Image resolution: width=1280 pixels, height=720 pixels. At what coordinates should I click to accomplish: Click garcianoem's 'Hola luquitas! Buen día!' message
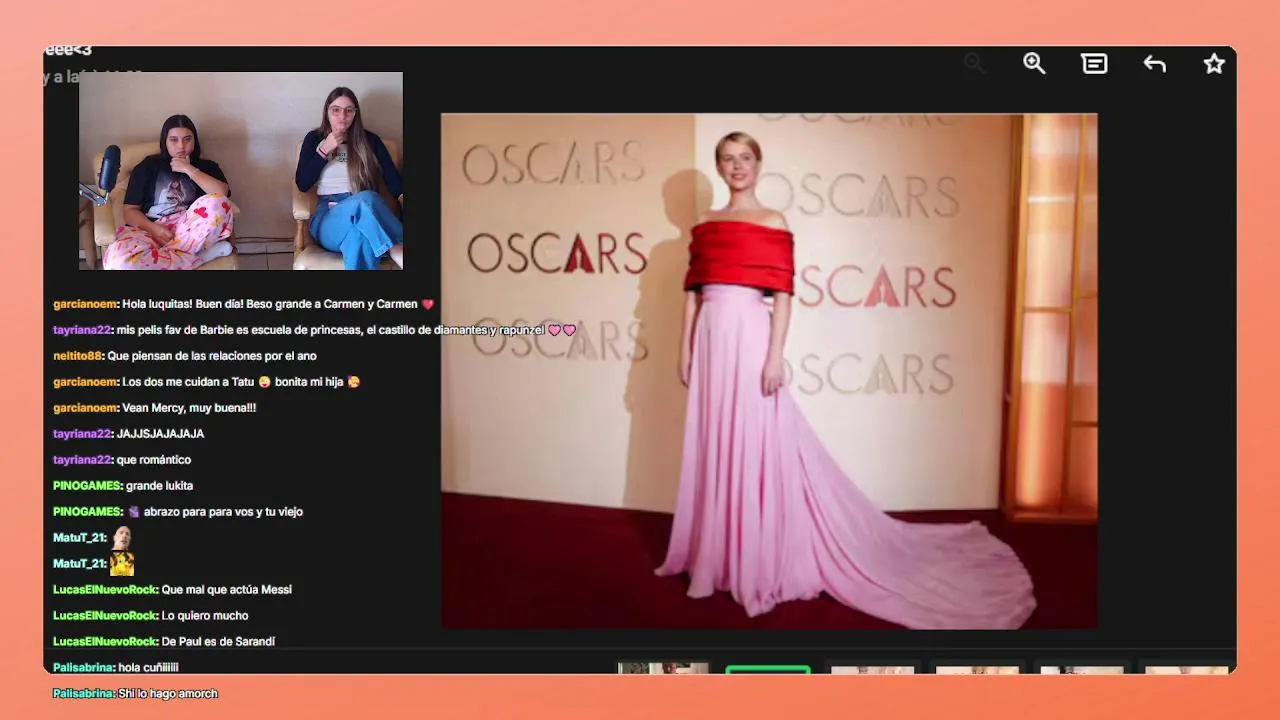(243, 304)
